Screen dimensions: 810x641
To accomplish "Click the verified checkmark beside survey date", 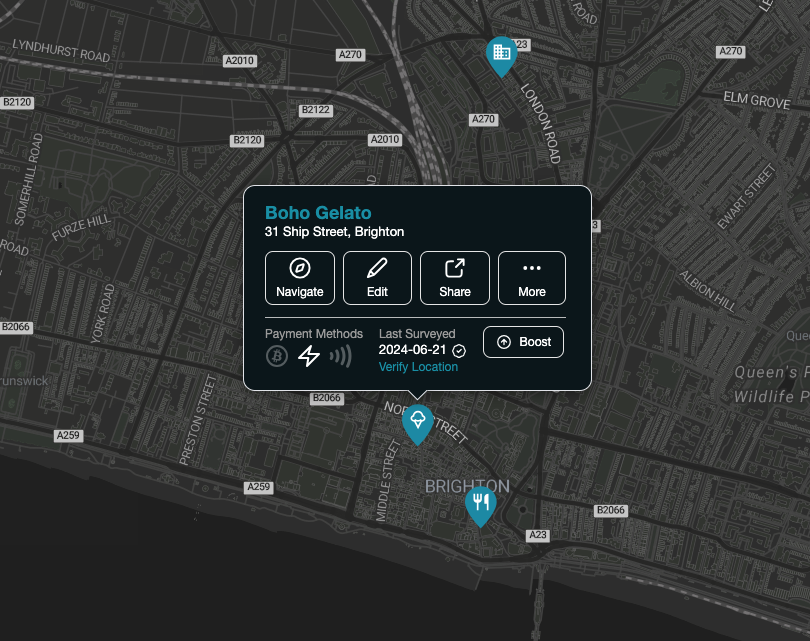I will coord(459,351).
